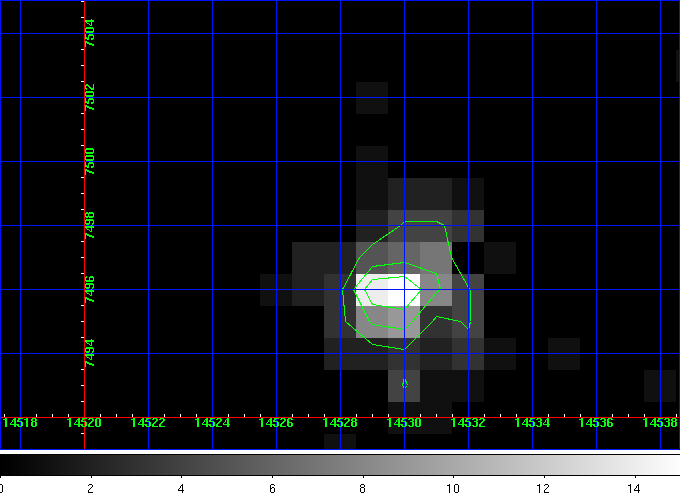The height and width of the screenshot is (498, 680).
Task: Click the colorbar value 4
Action: point(181,489)
